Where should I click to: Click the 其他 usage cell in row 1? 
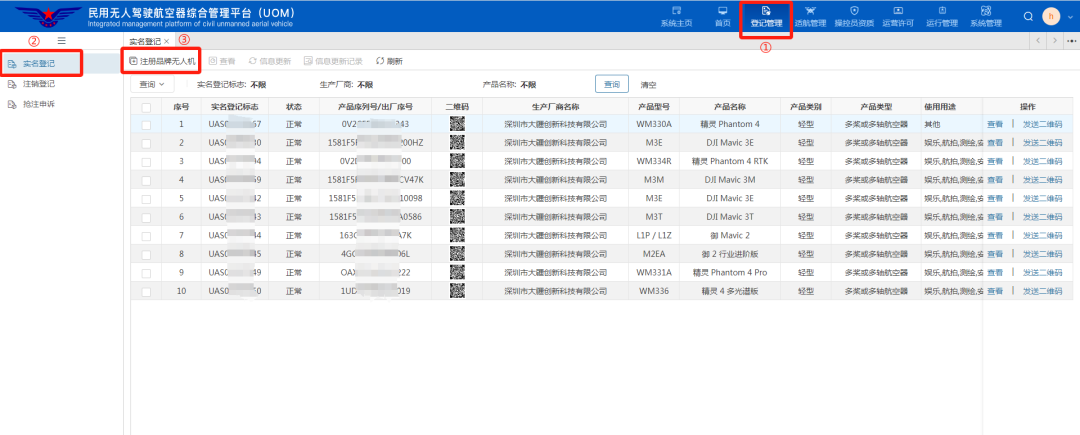[932, 125]
